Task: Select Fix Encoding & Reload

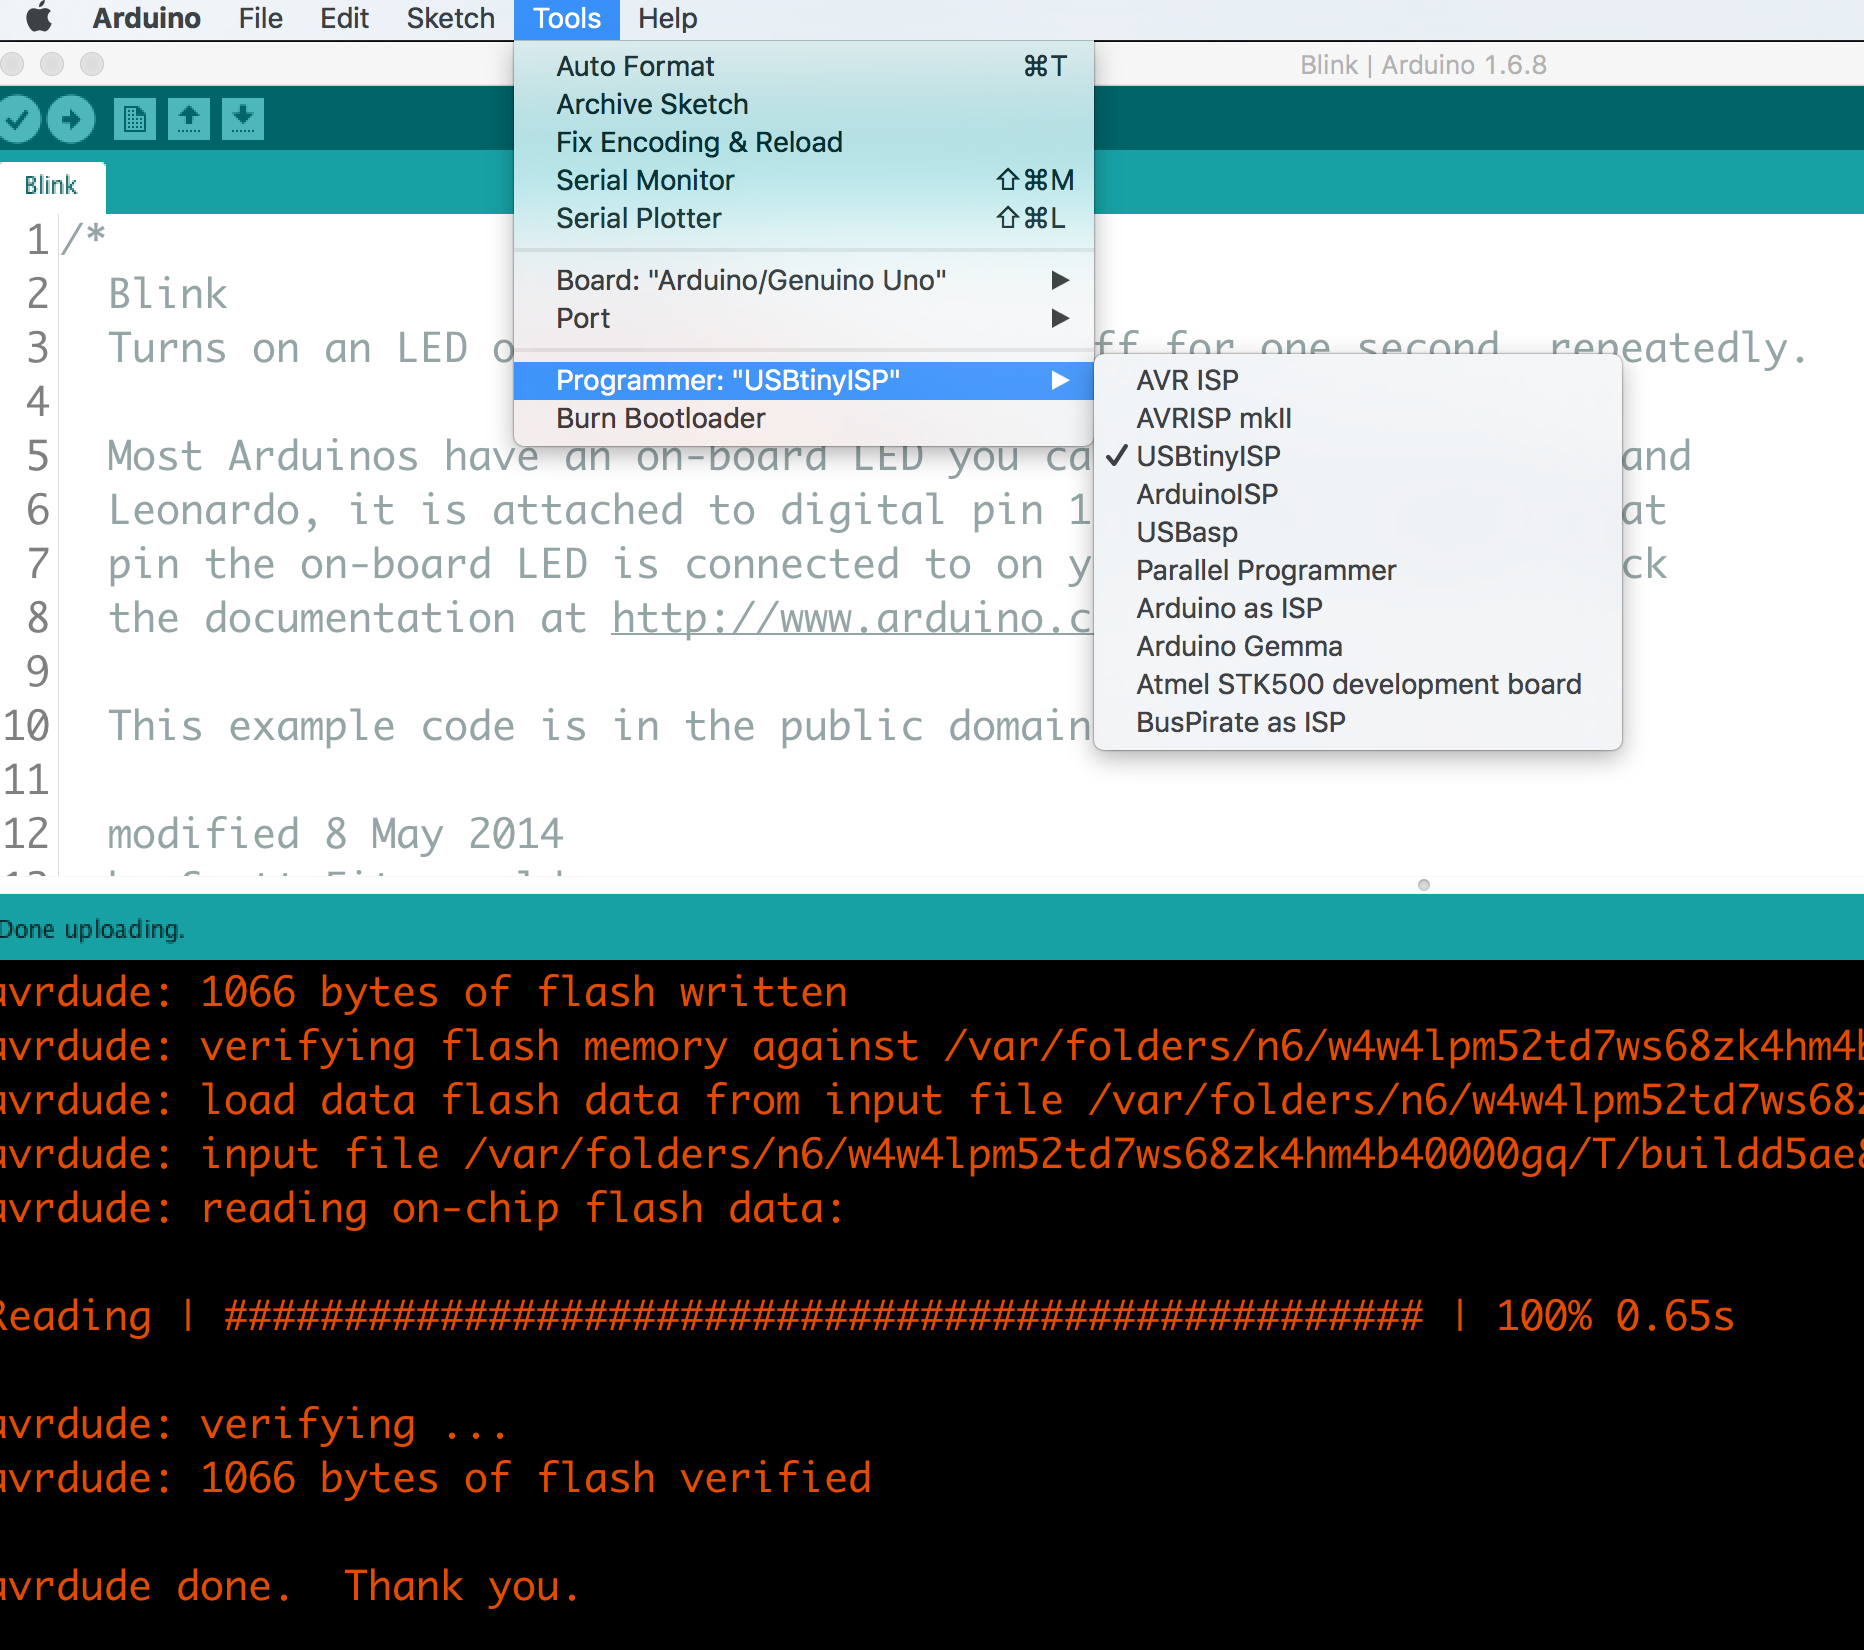Action: coord(803,142)
